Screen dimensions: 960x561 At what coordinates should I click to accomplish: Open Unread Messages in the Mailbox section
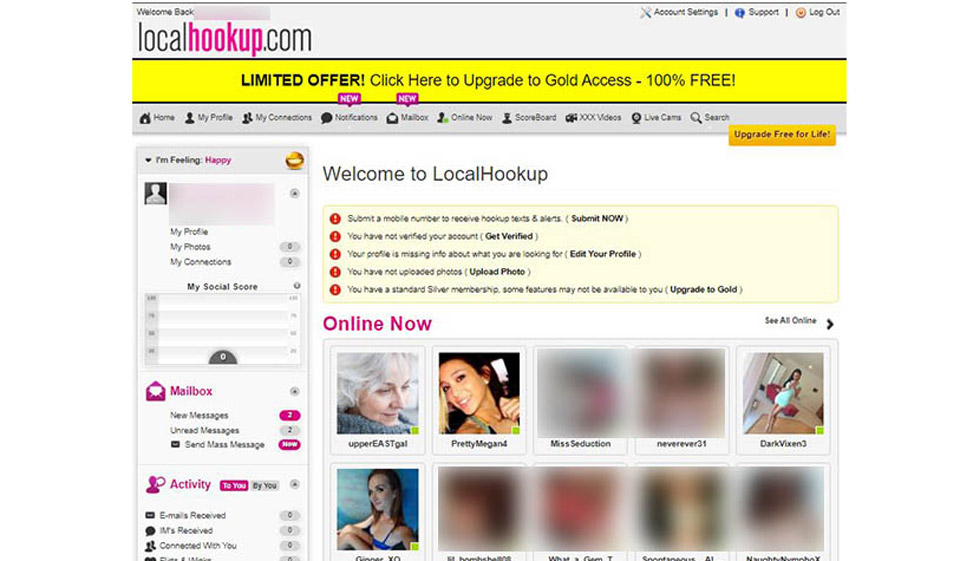coord(204,431)
